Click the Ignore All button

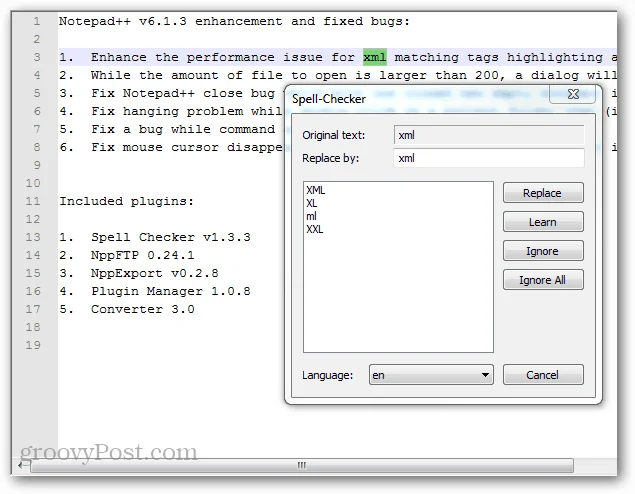(x=543, y=280)
